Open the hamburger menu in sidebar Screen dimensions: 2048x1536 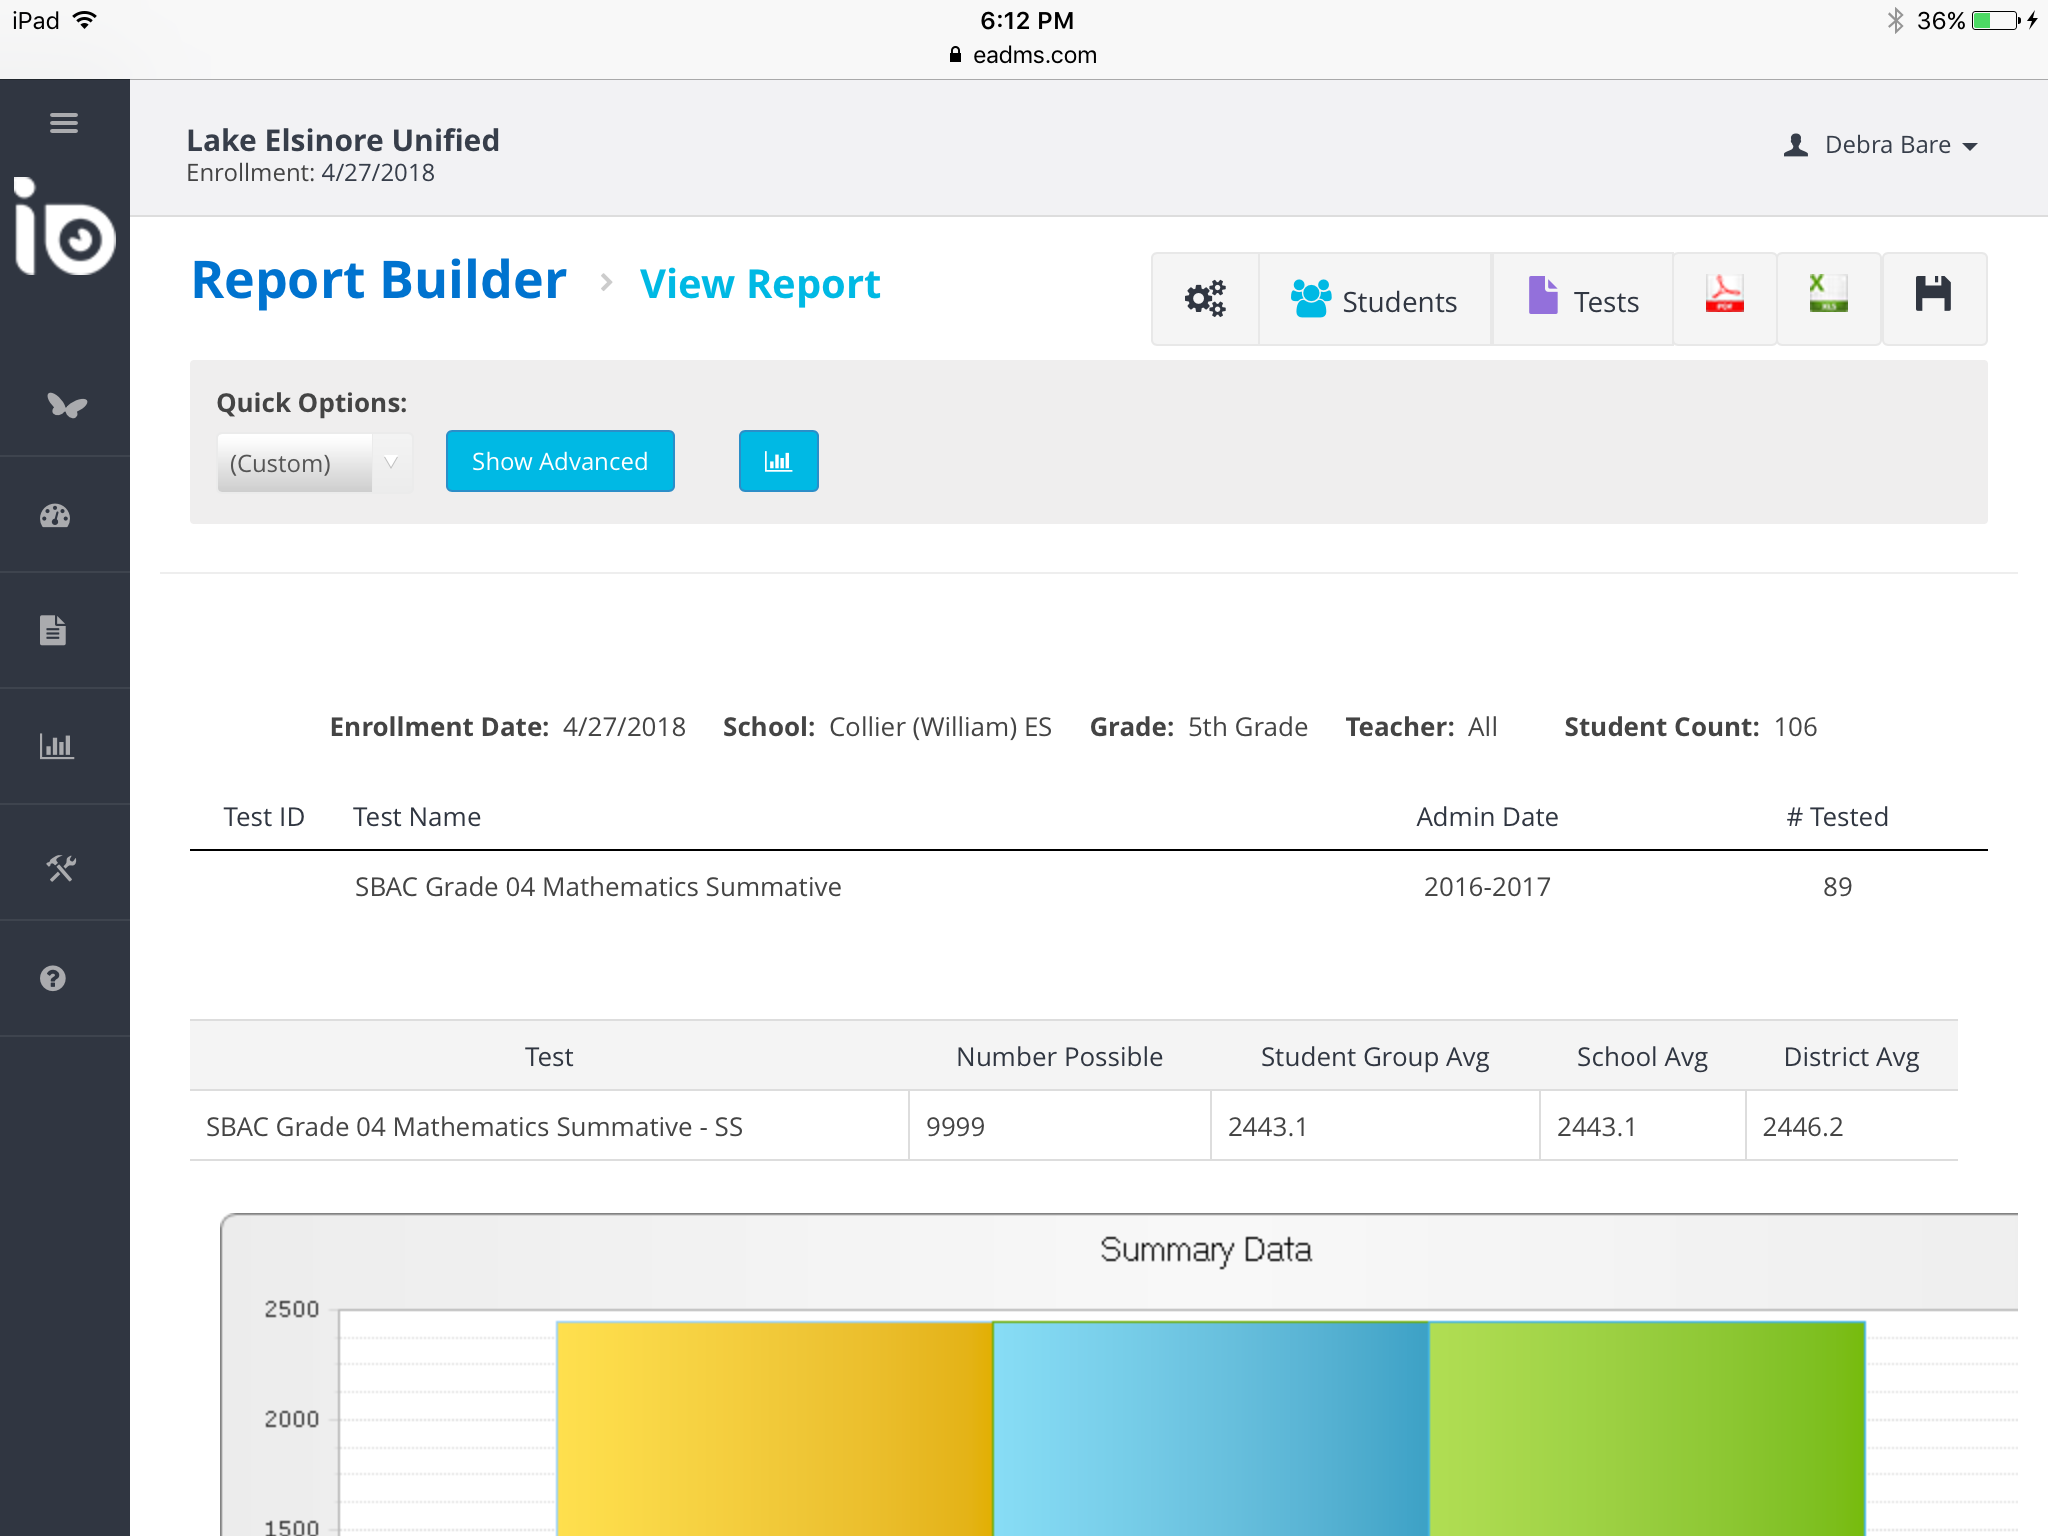pyautogui.click(x=64, y=123)
